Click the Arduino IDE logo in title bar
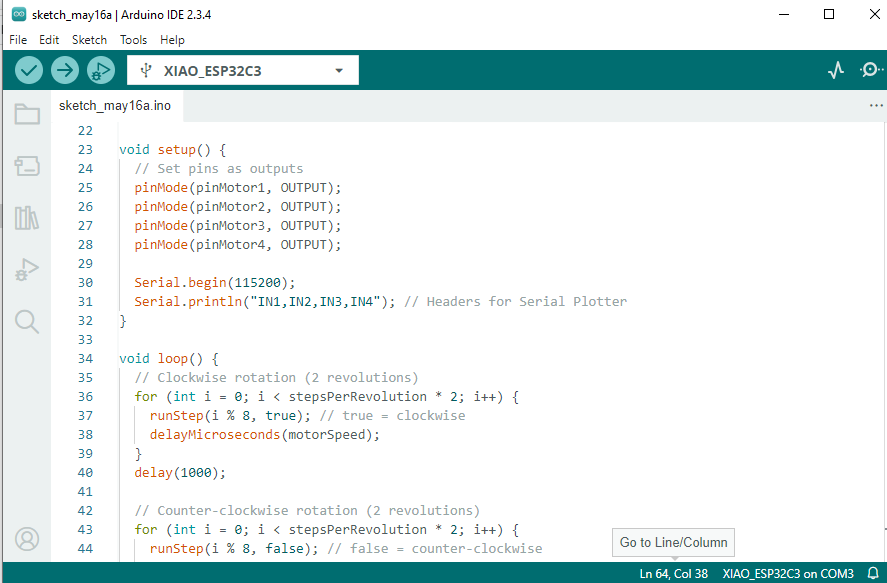Screen dimensions: 887x583 19,15
